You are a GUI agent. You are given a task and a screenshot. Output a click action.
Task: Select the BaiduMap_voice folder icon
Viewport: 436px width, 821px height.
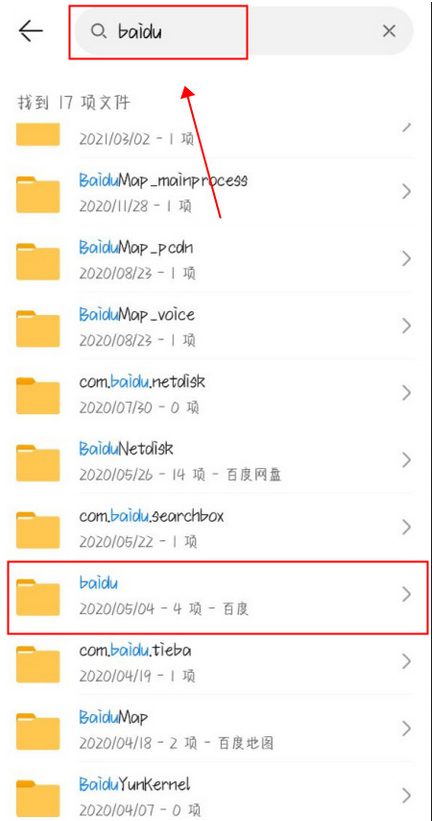pyautogui.click(x=38, y=328)
